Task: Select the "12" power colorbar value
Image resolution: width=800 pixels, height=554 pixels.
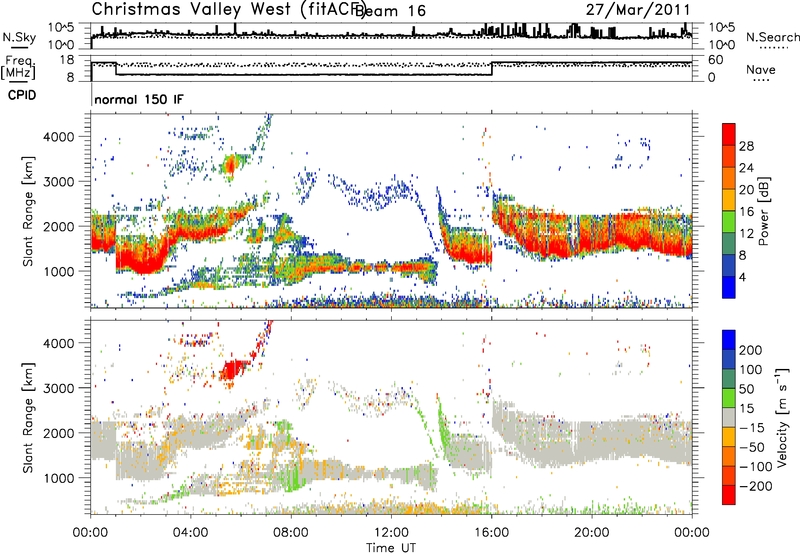Action: tap(746, 234)
